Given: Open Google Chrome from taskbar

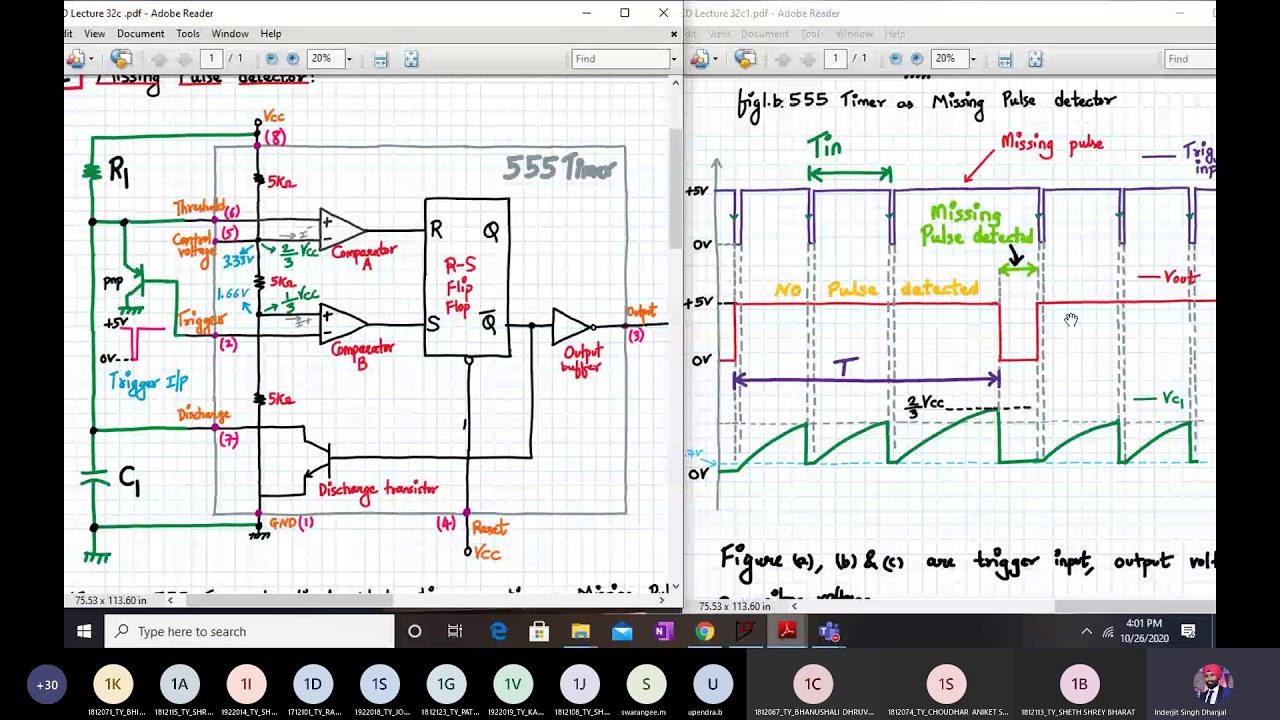Looking at the screenshot, I should coord(705,632).
